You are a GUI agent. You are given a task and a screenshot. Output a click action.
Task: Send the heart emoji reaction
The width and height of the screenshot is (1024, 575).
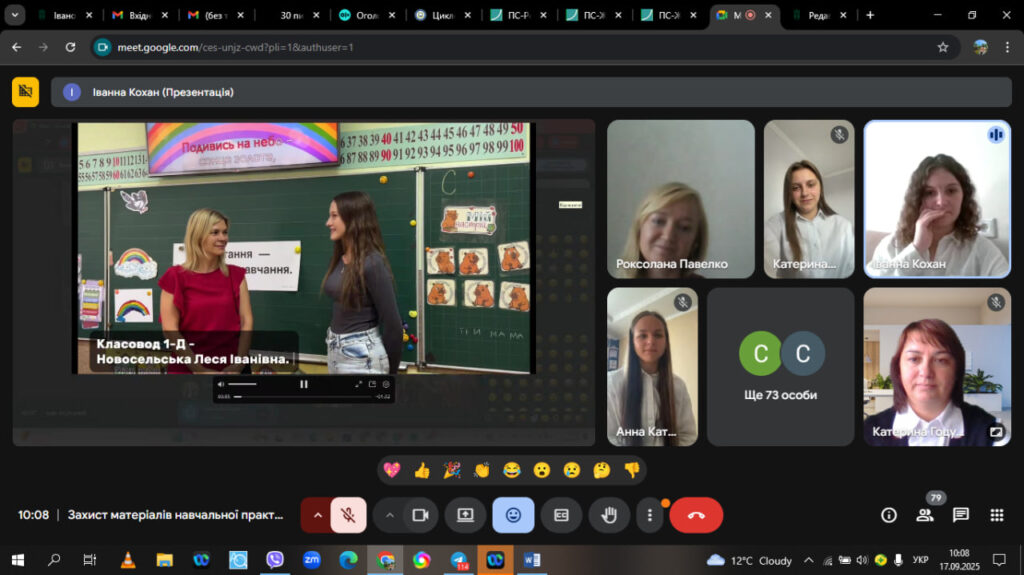[x=392, y=470]
